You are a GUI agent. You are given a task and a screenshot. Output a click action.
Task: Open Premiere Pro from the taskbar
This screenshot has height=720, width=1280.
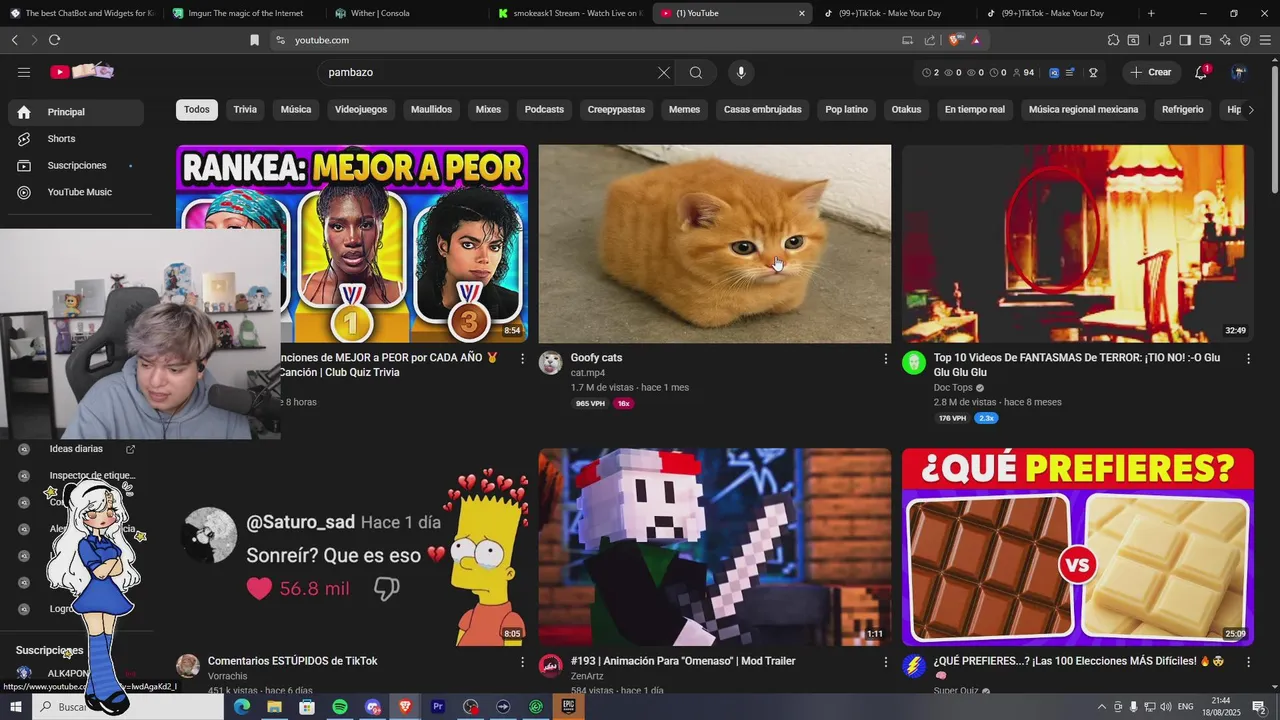pos(438,707)
